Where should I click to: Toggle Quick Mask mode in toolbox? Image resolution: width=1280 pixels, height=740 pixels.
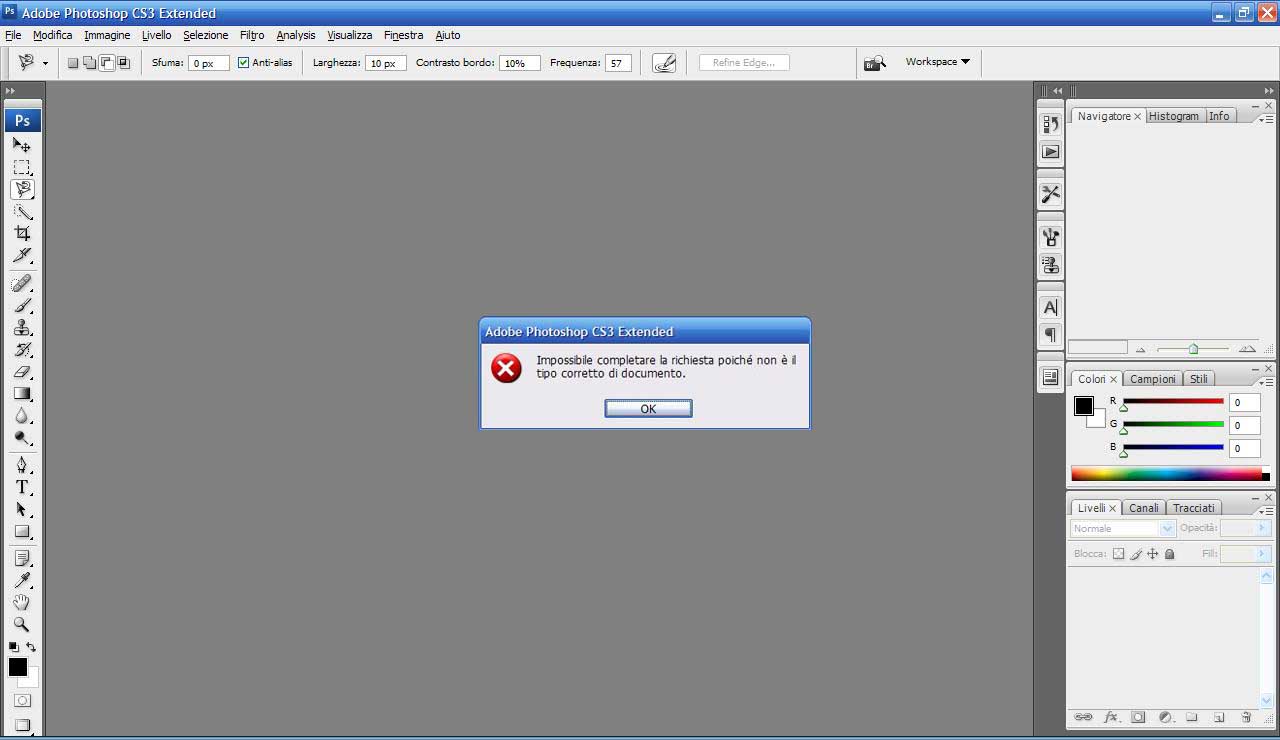pos(22,701)
